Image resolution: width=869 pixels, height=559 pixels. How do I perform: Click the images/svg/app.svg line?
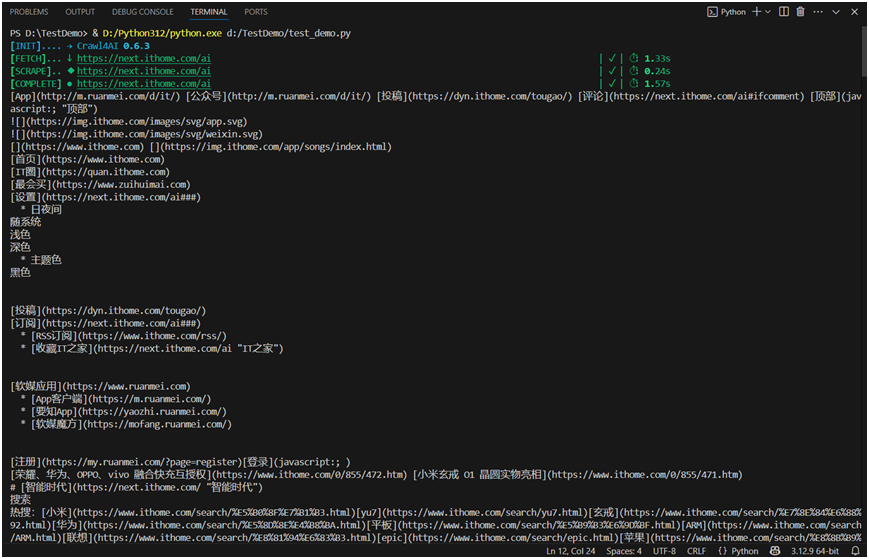pyautogui.click(x=129, y=121)
